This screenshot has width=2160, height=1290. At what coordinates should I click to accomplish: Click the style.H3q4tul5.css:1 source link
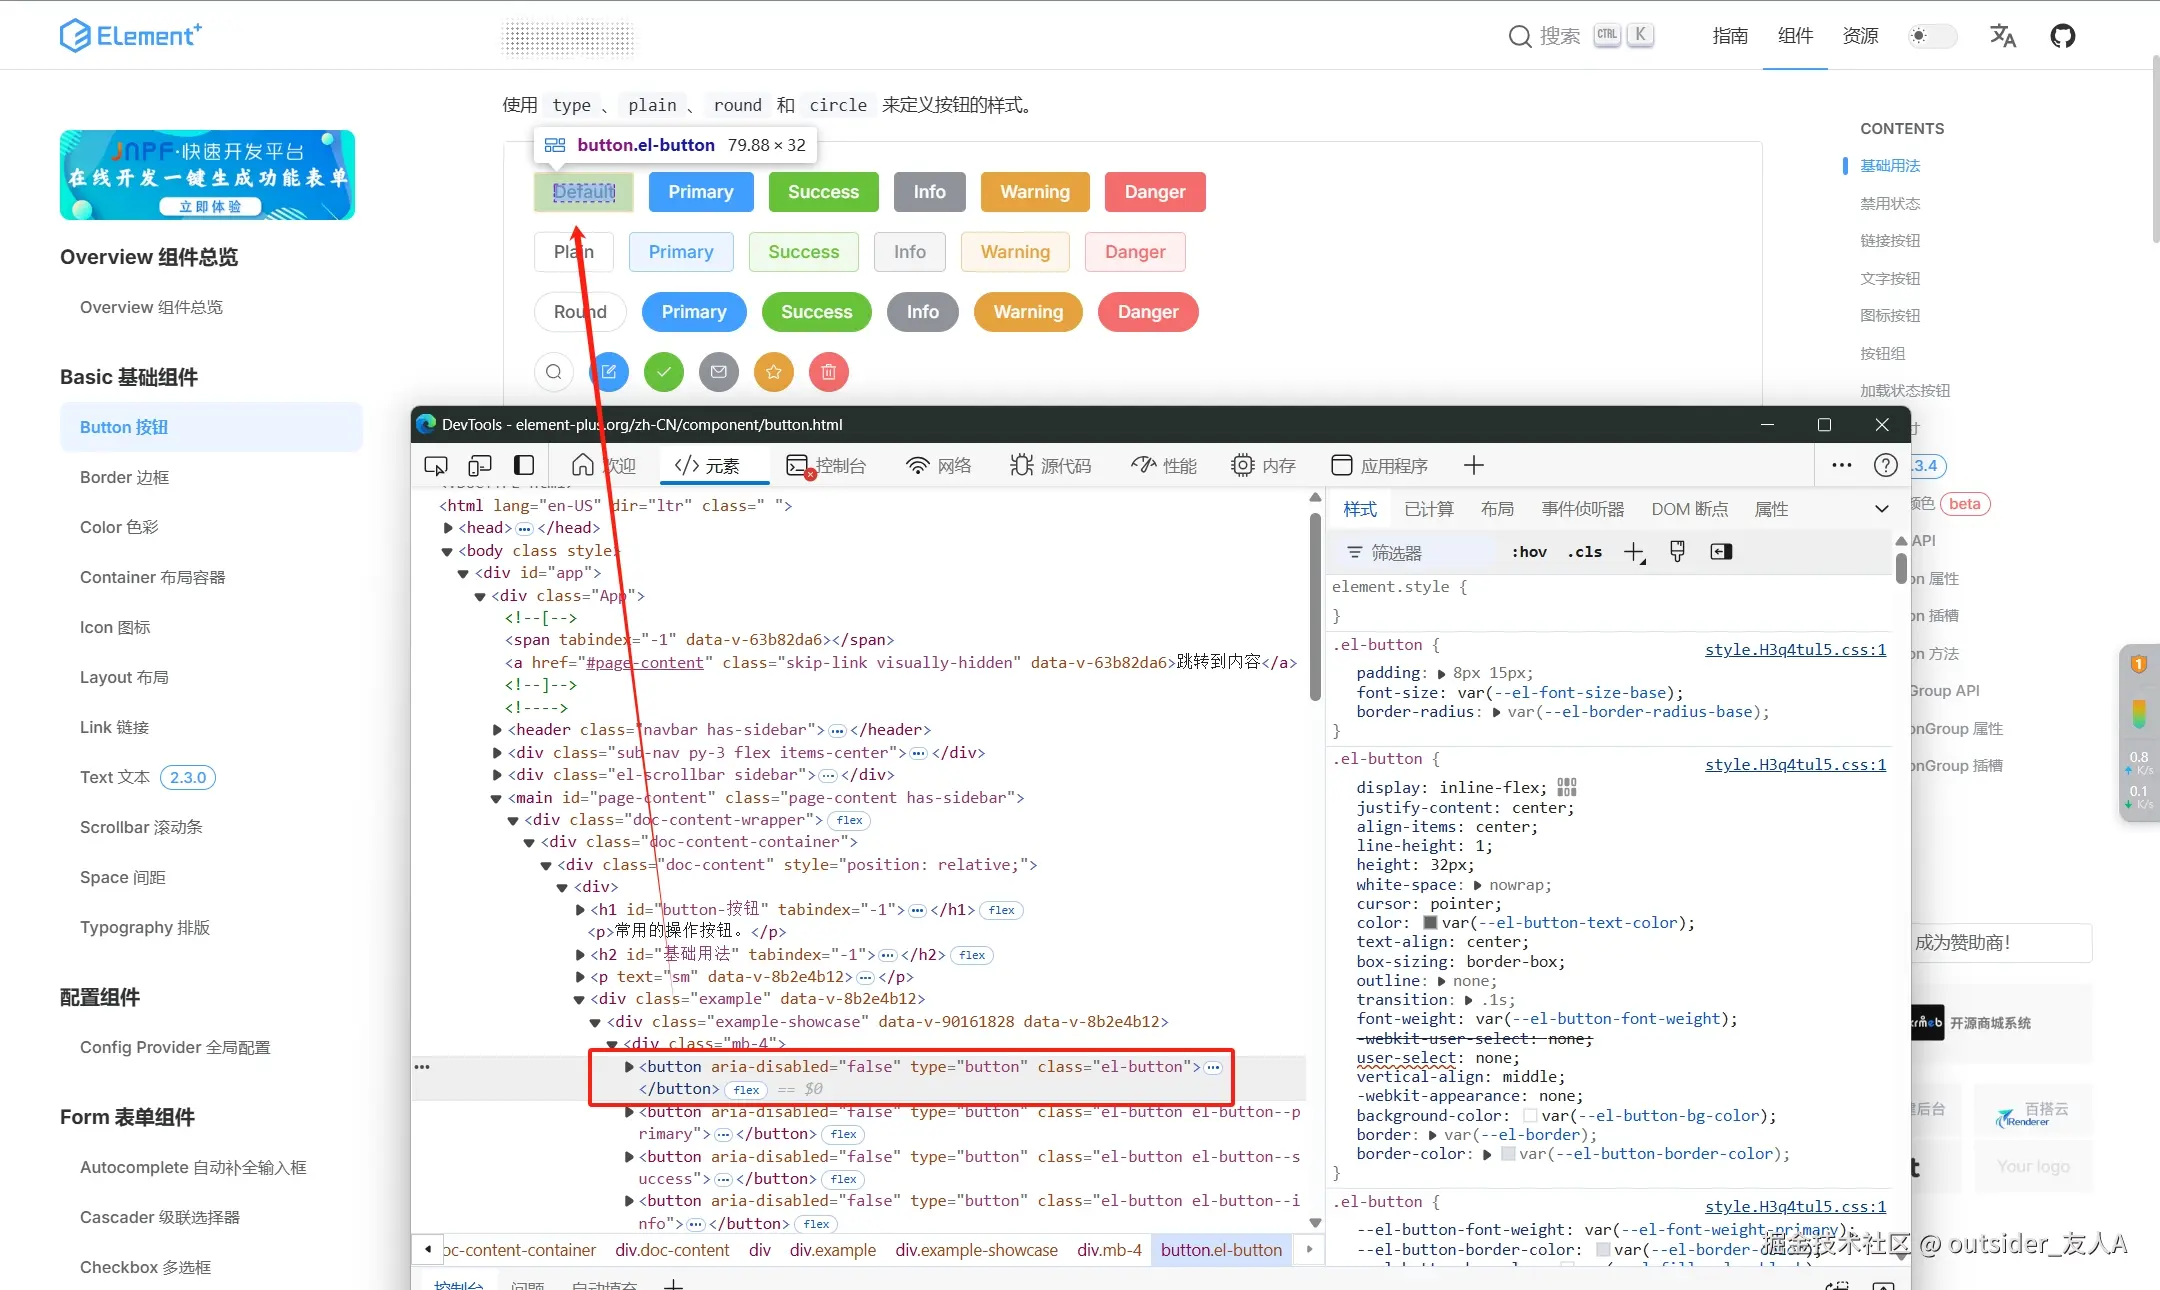1795,650
